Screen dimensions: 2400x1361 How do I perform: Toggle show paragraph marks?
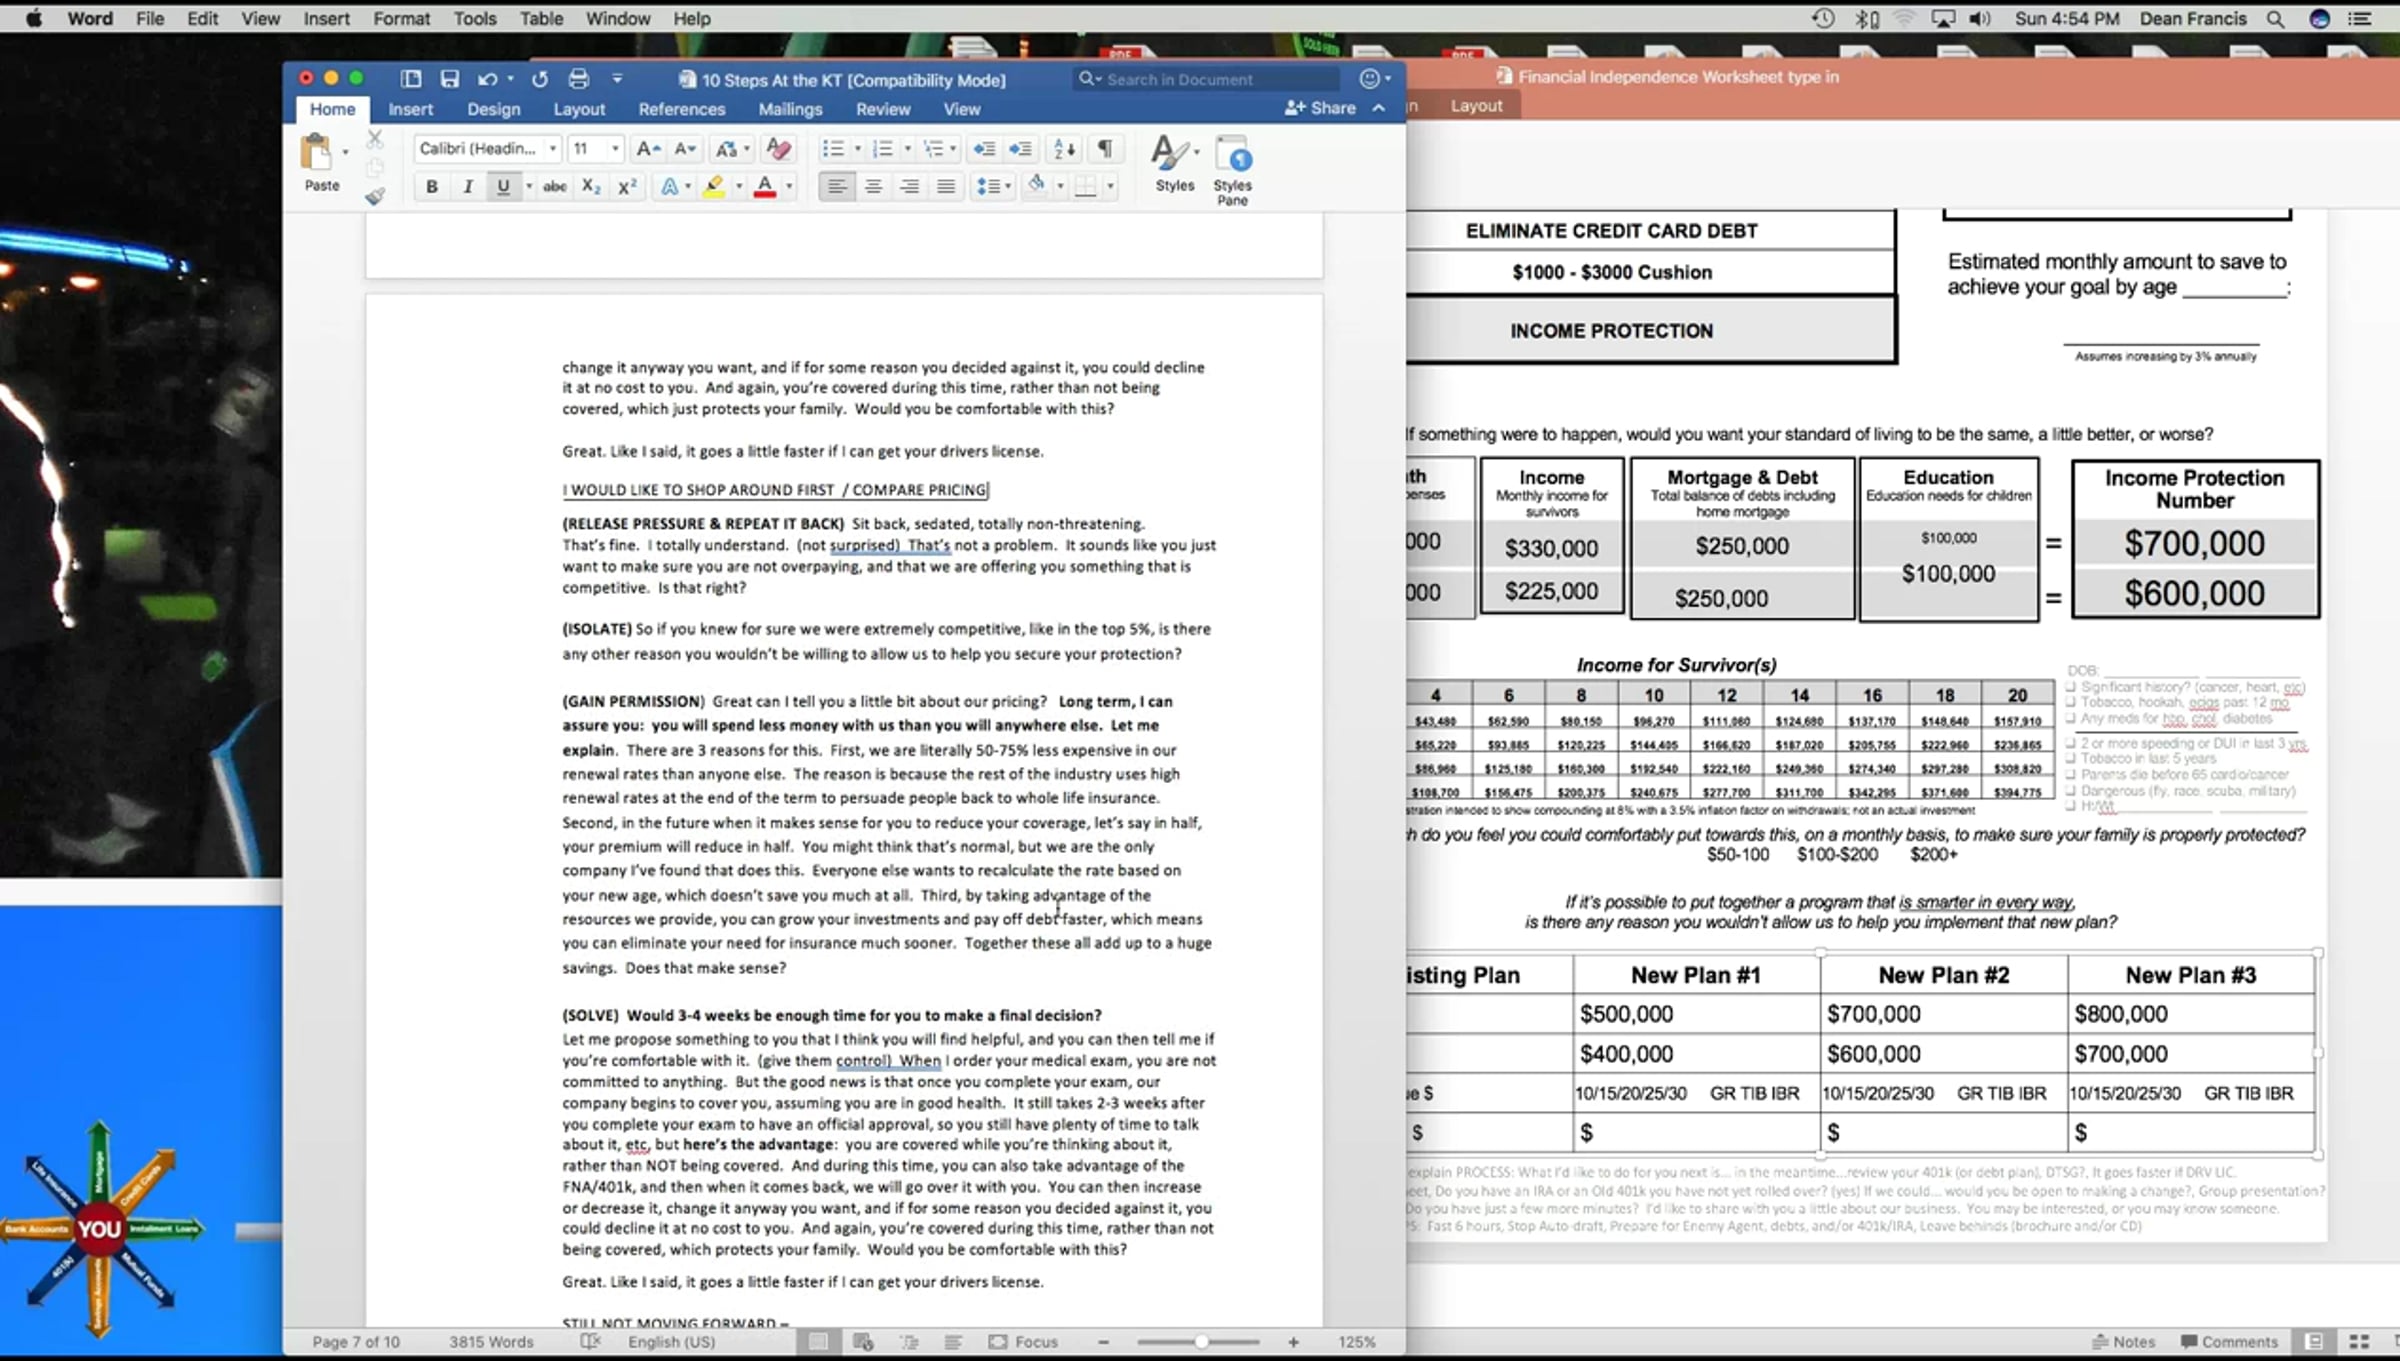(x=1105, y=149)
